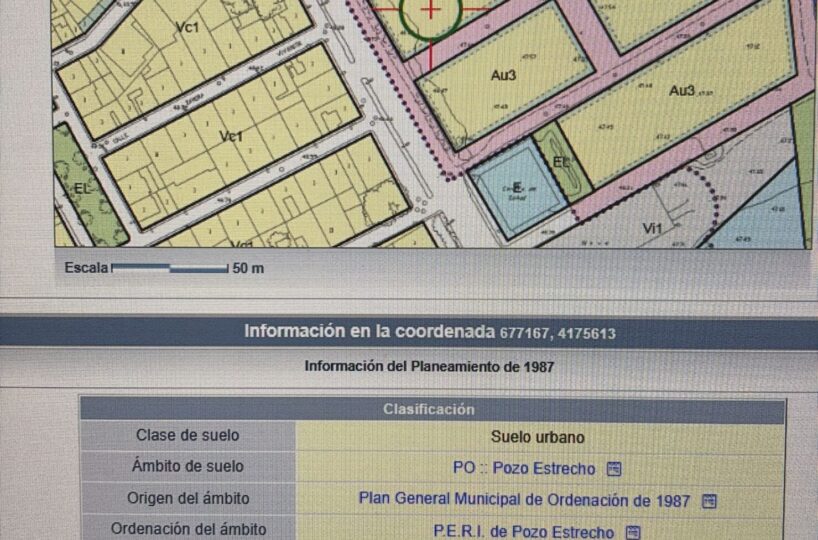Click the Vi1 zone on the map
The height and width of the screenshot is (540, 818).
click(x=652, y=229)
